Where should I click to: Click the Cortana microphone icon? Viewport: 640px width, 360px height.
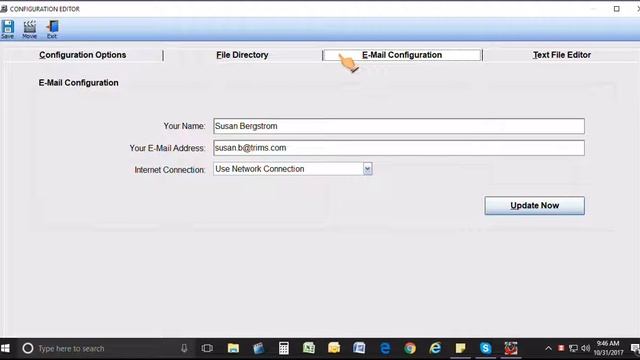click(184, 349)
